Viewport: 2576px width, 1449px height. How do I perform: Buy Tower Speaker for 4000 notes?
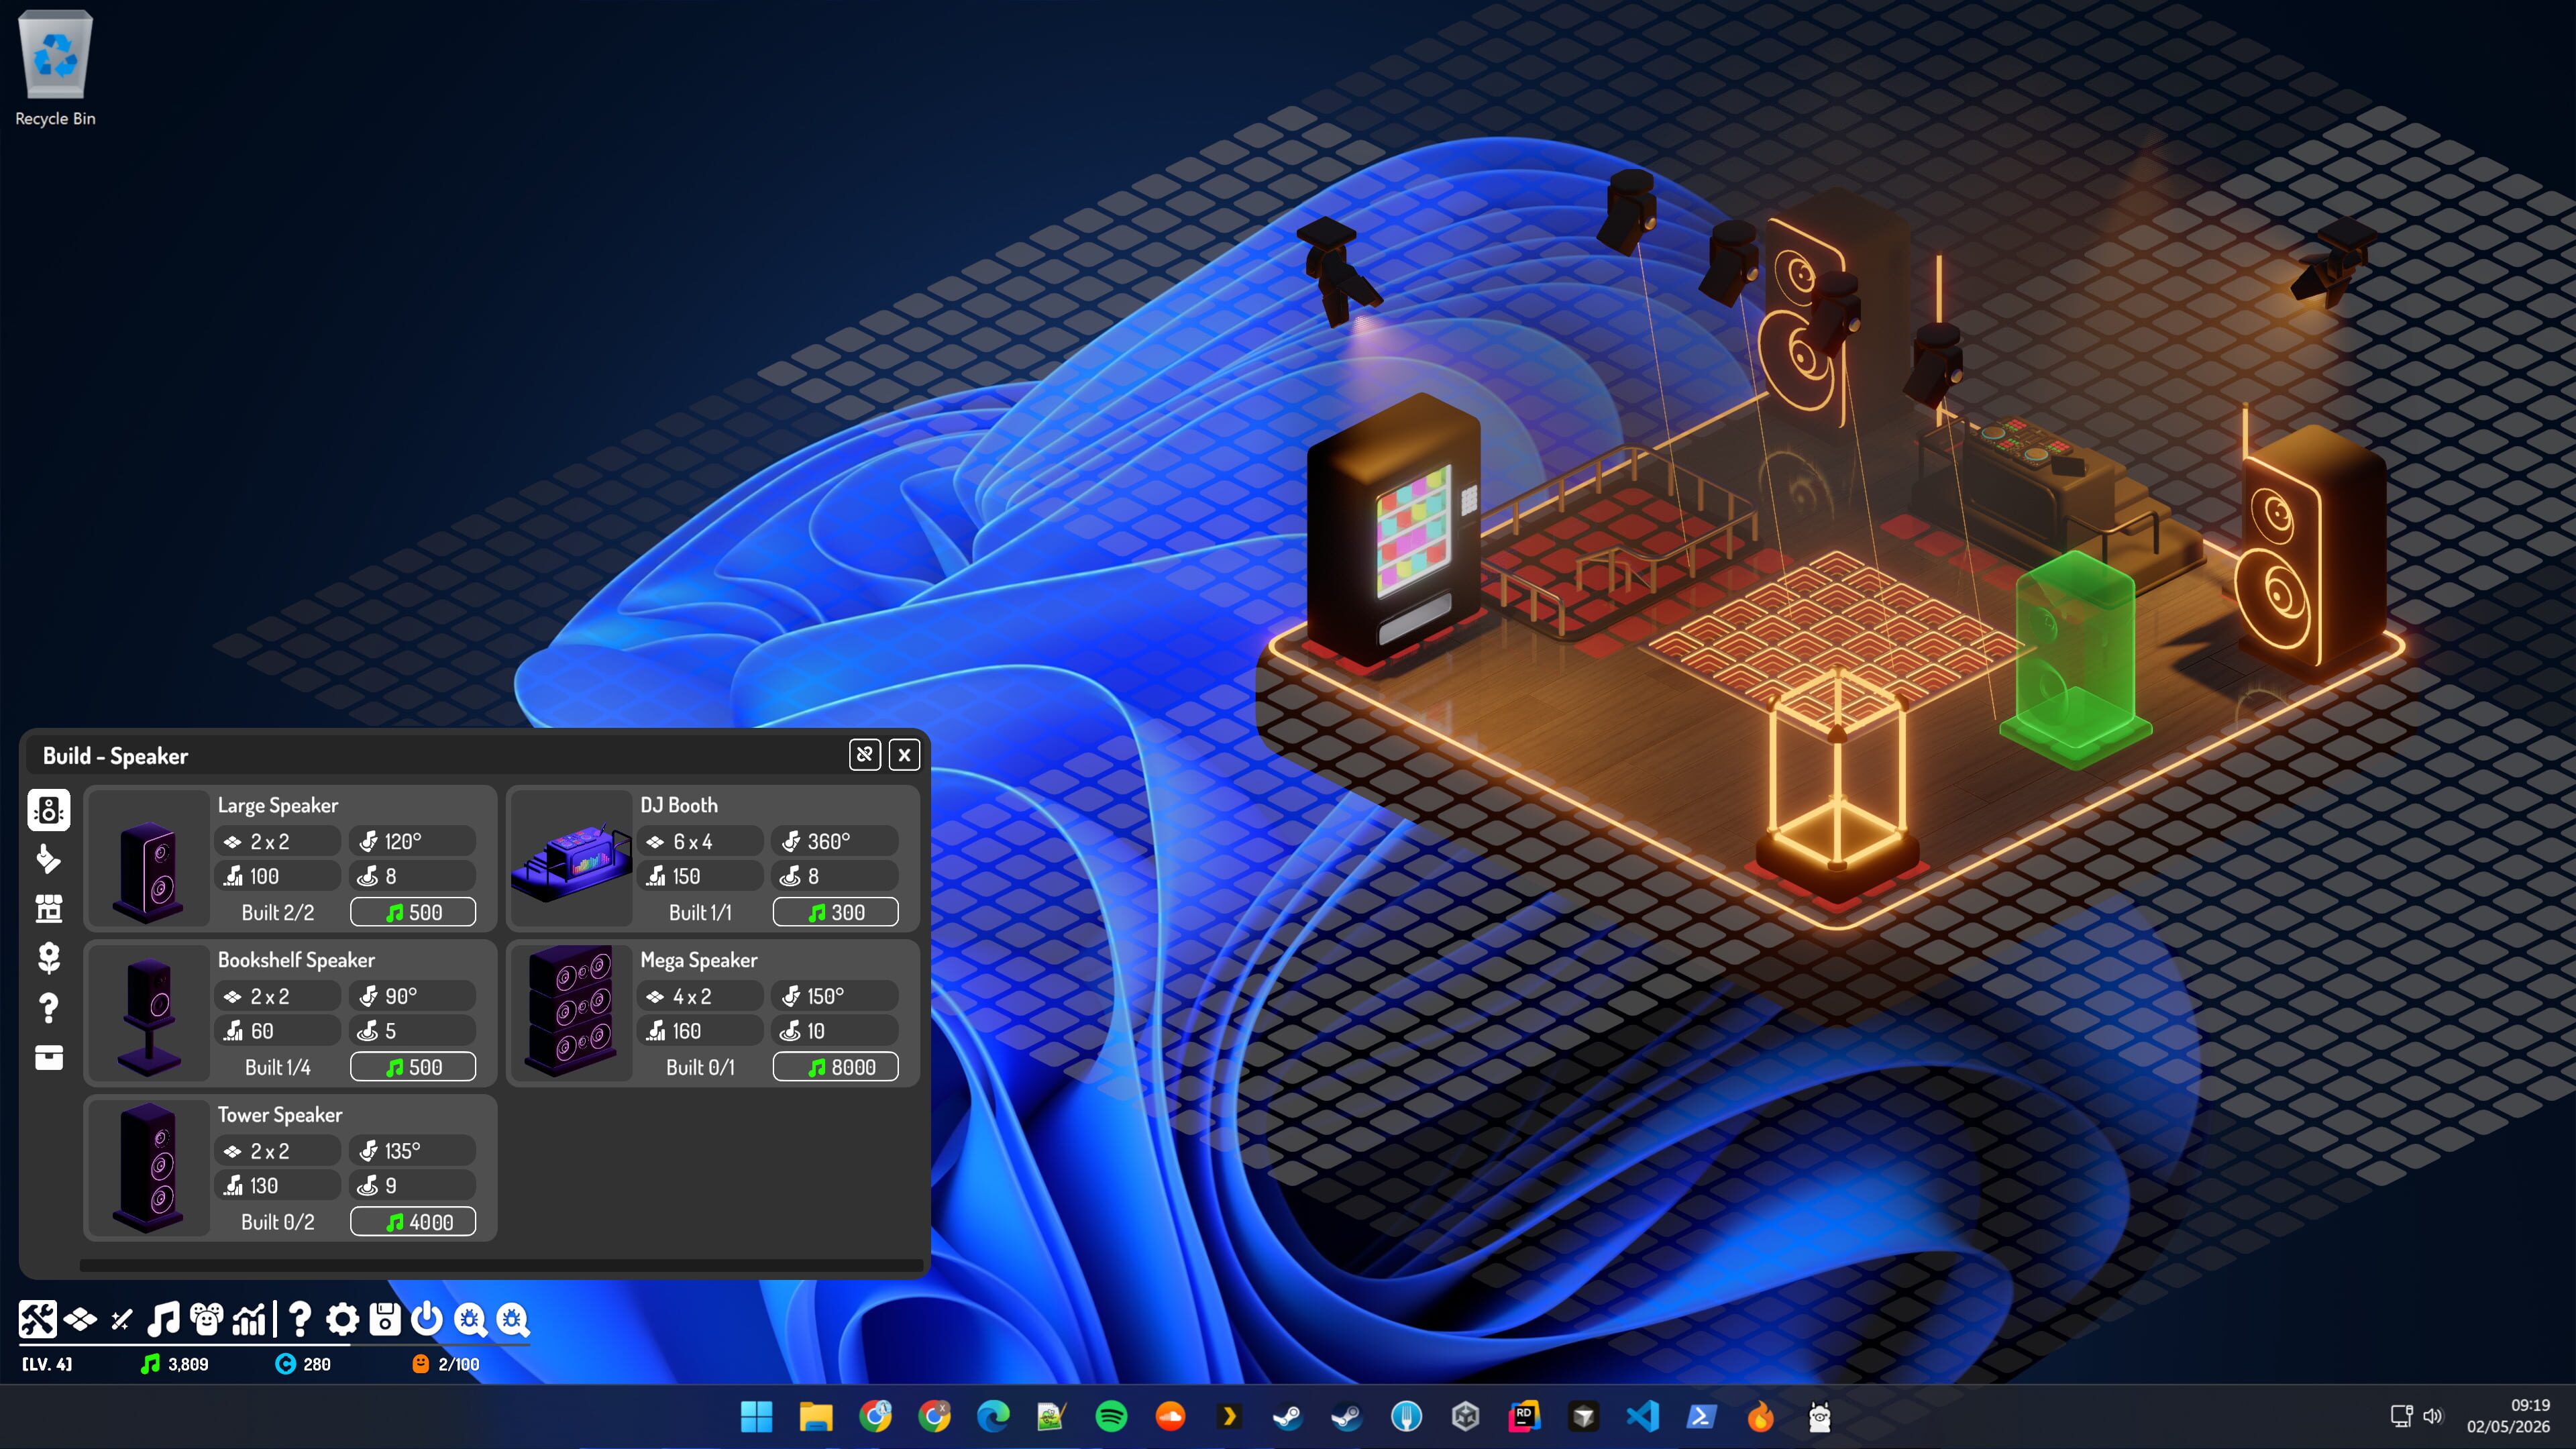413,1222
